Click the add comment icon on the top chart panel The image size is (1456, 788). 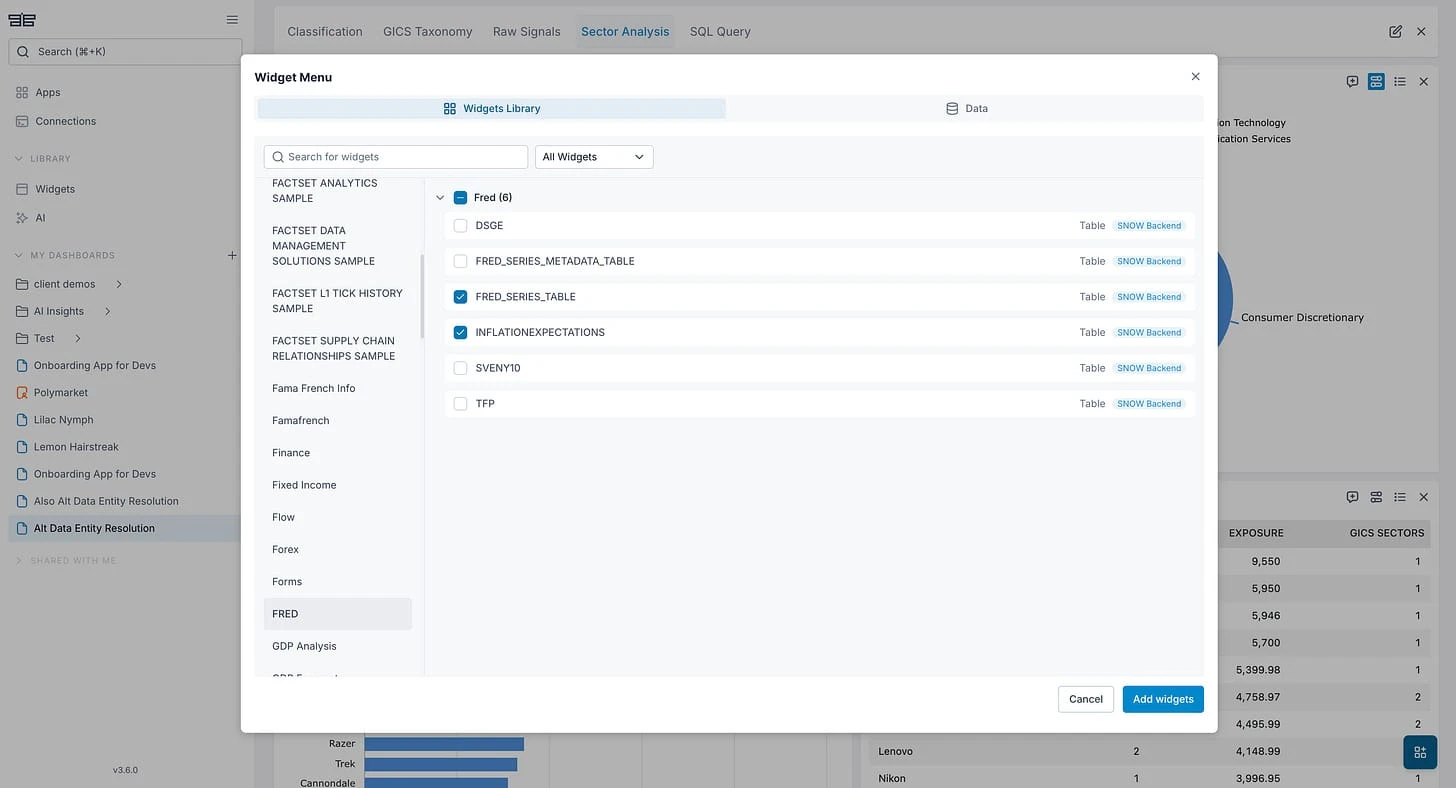pyautogui.click(x=1352, y=81)
